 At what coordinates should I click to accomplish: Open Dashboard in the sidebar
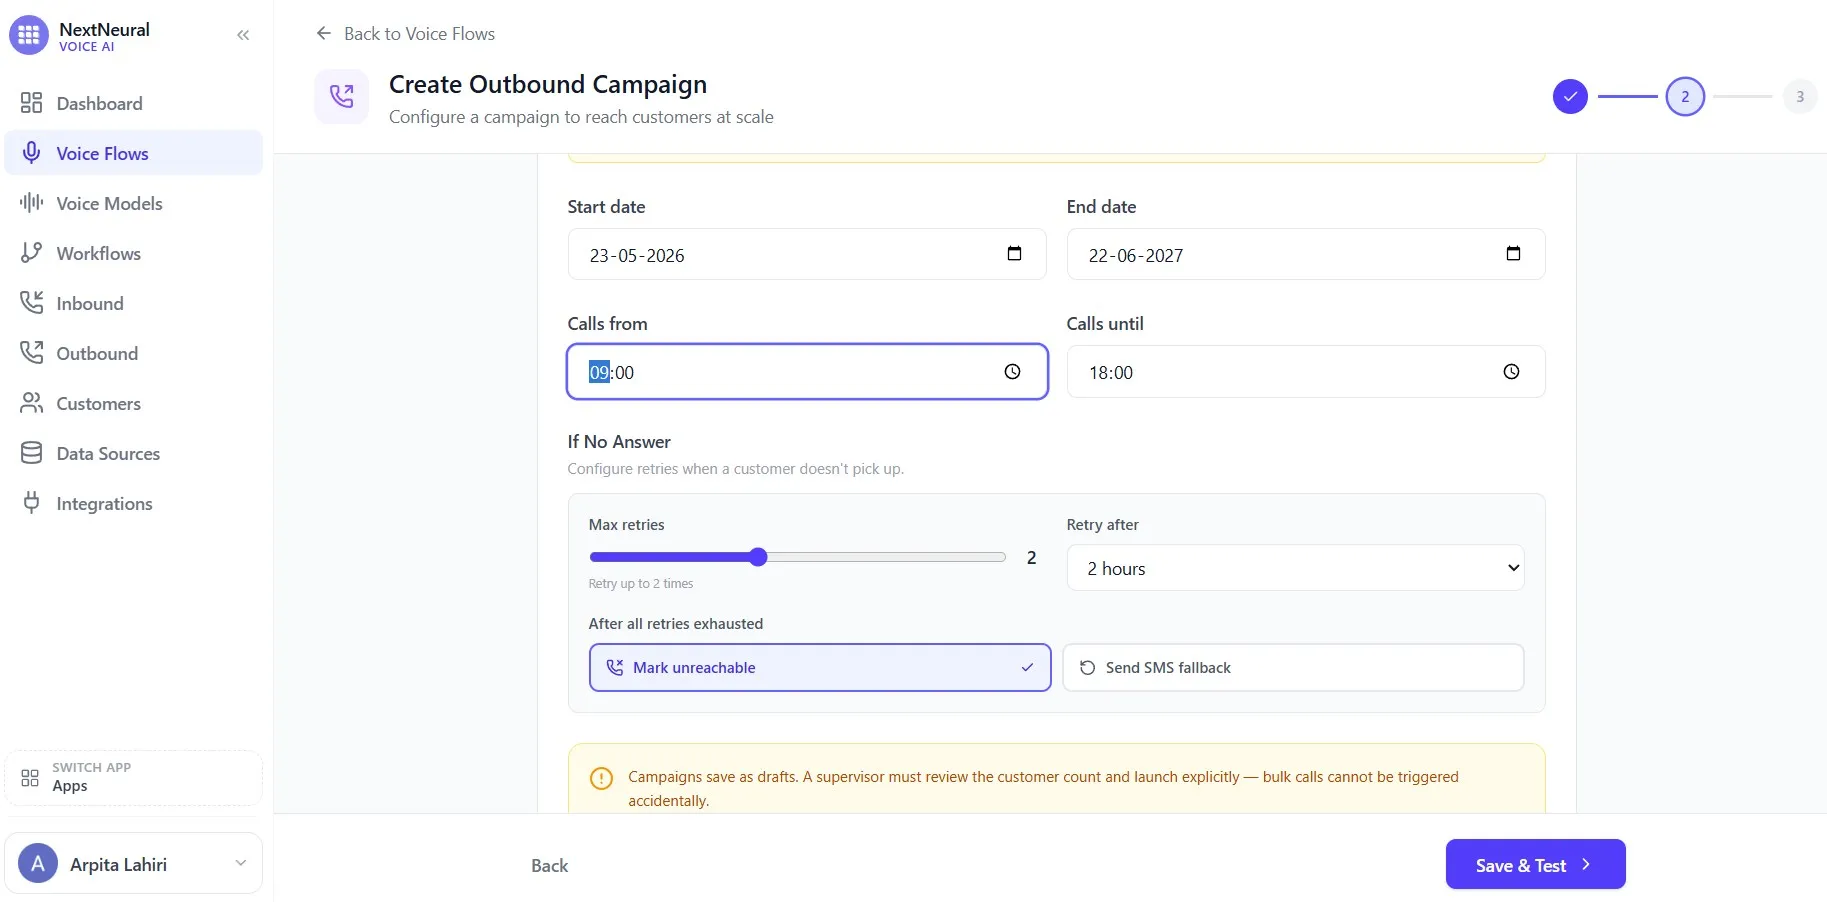pyautogui.click(x=134, y=103)
